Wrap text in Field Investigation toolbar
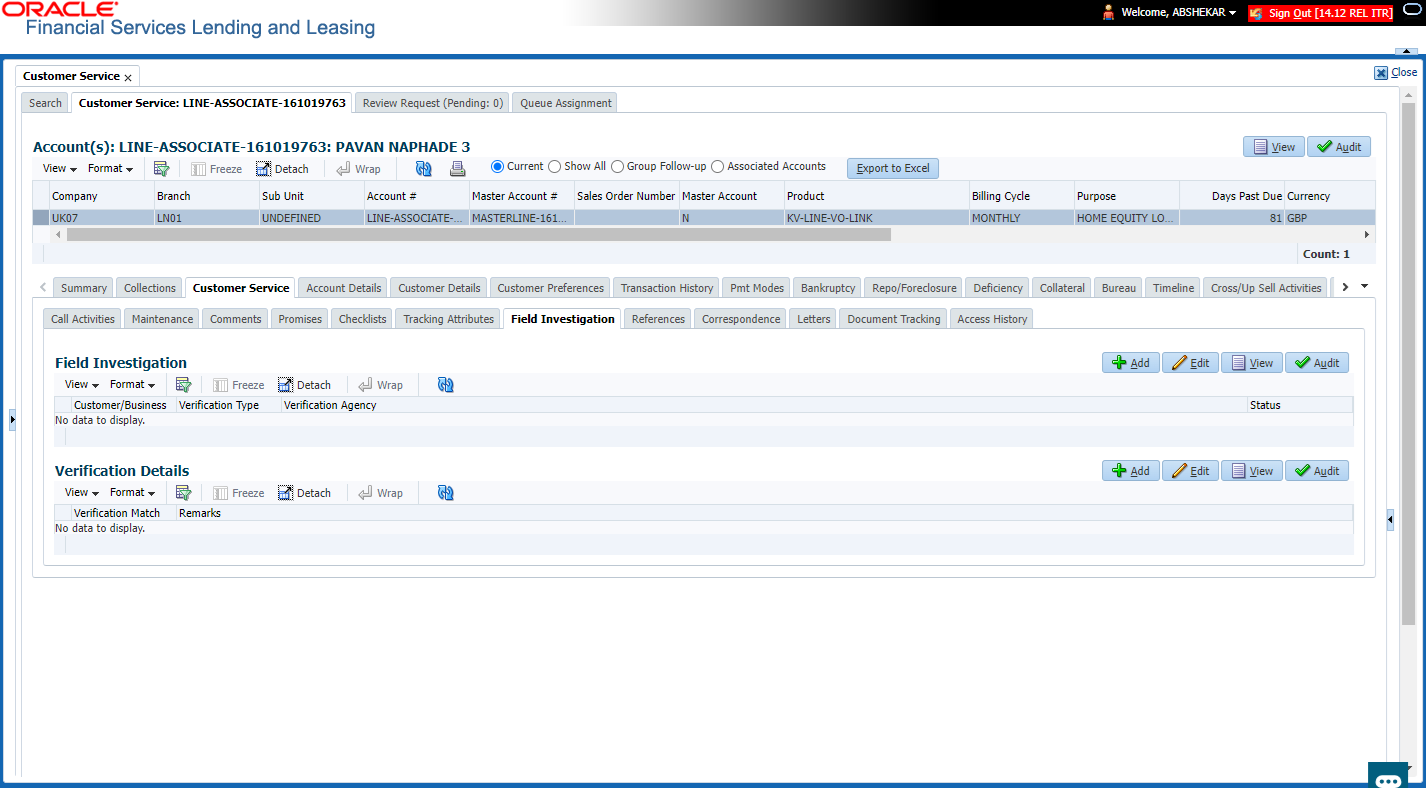This screenshot has width=1426, height=788. click(380, 385)
